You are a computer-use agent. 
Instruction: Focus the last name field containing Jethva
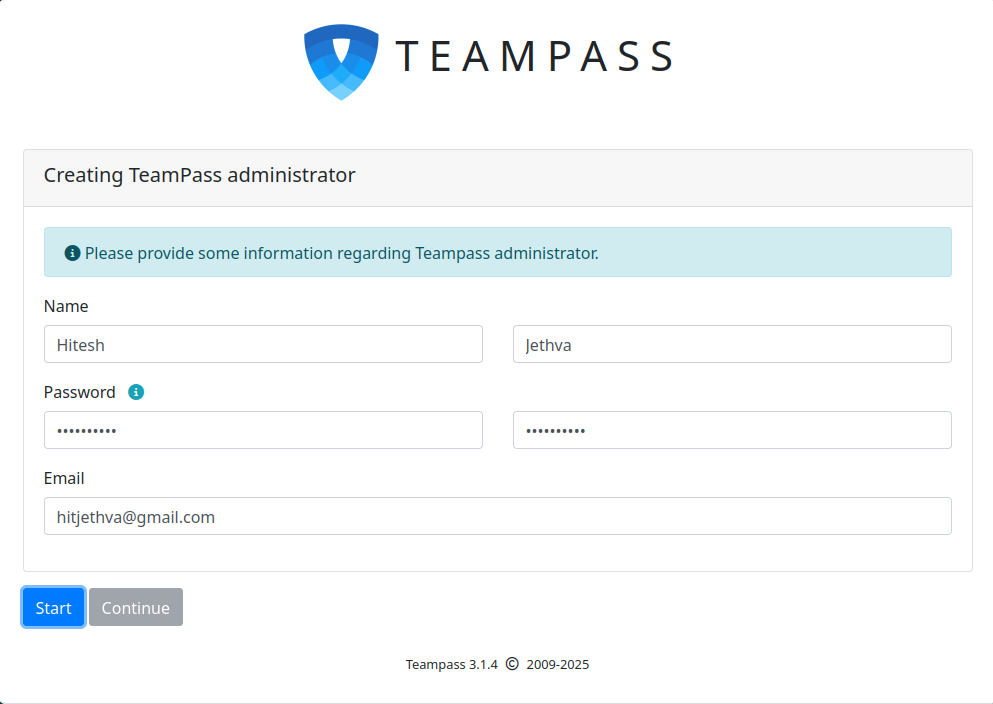point(731,344)
